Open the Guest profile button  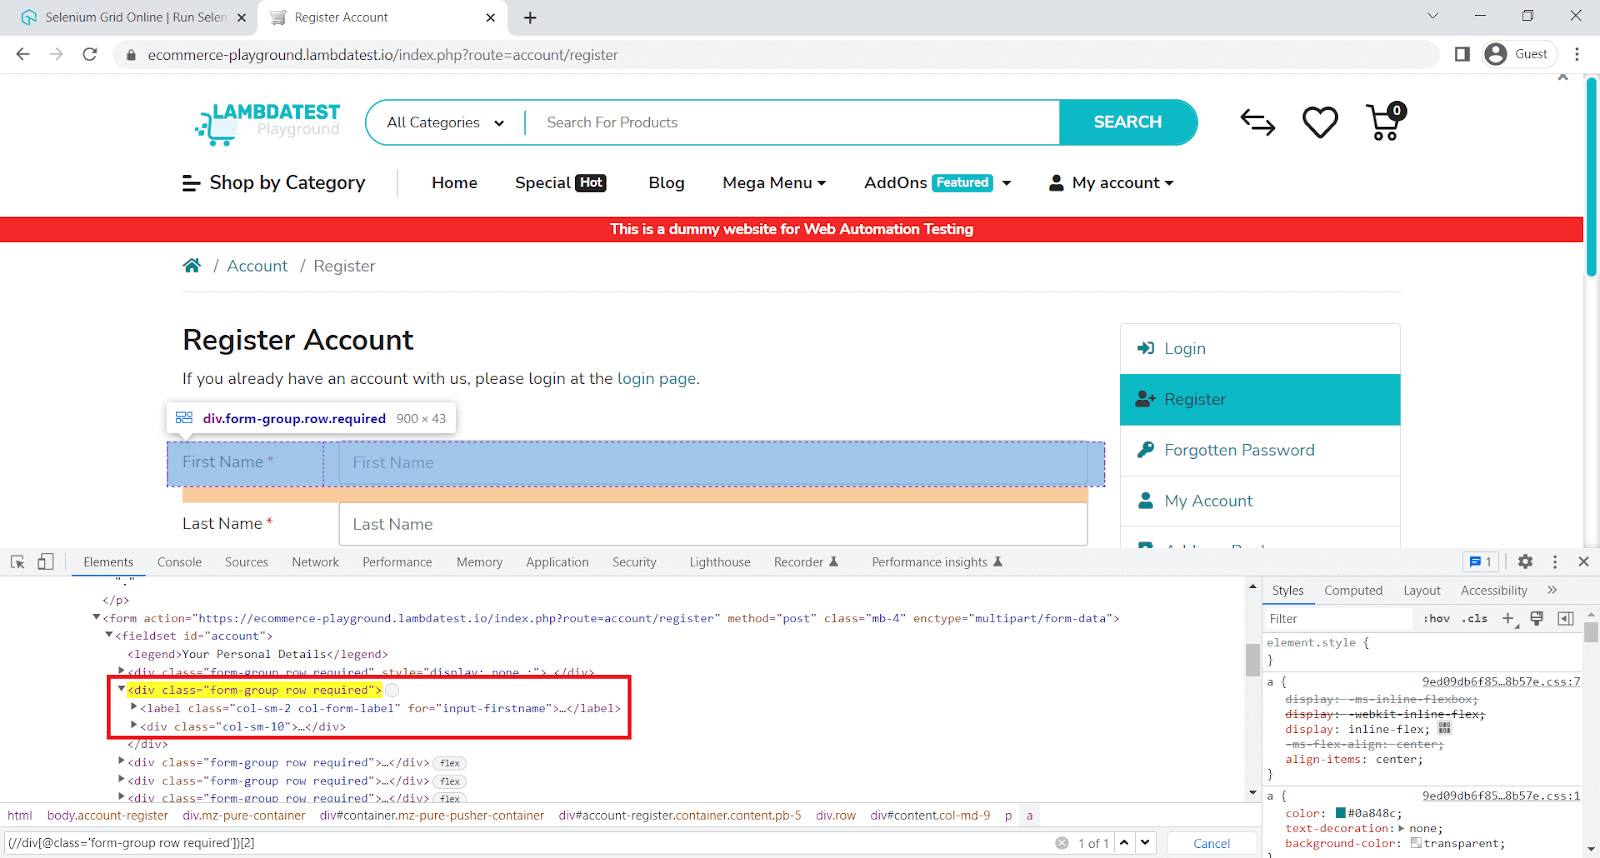point(1518,54)
